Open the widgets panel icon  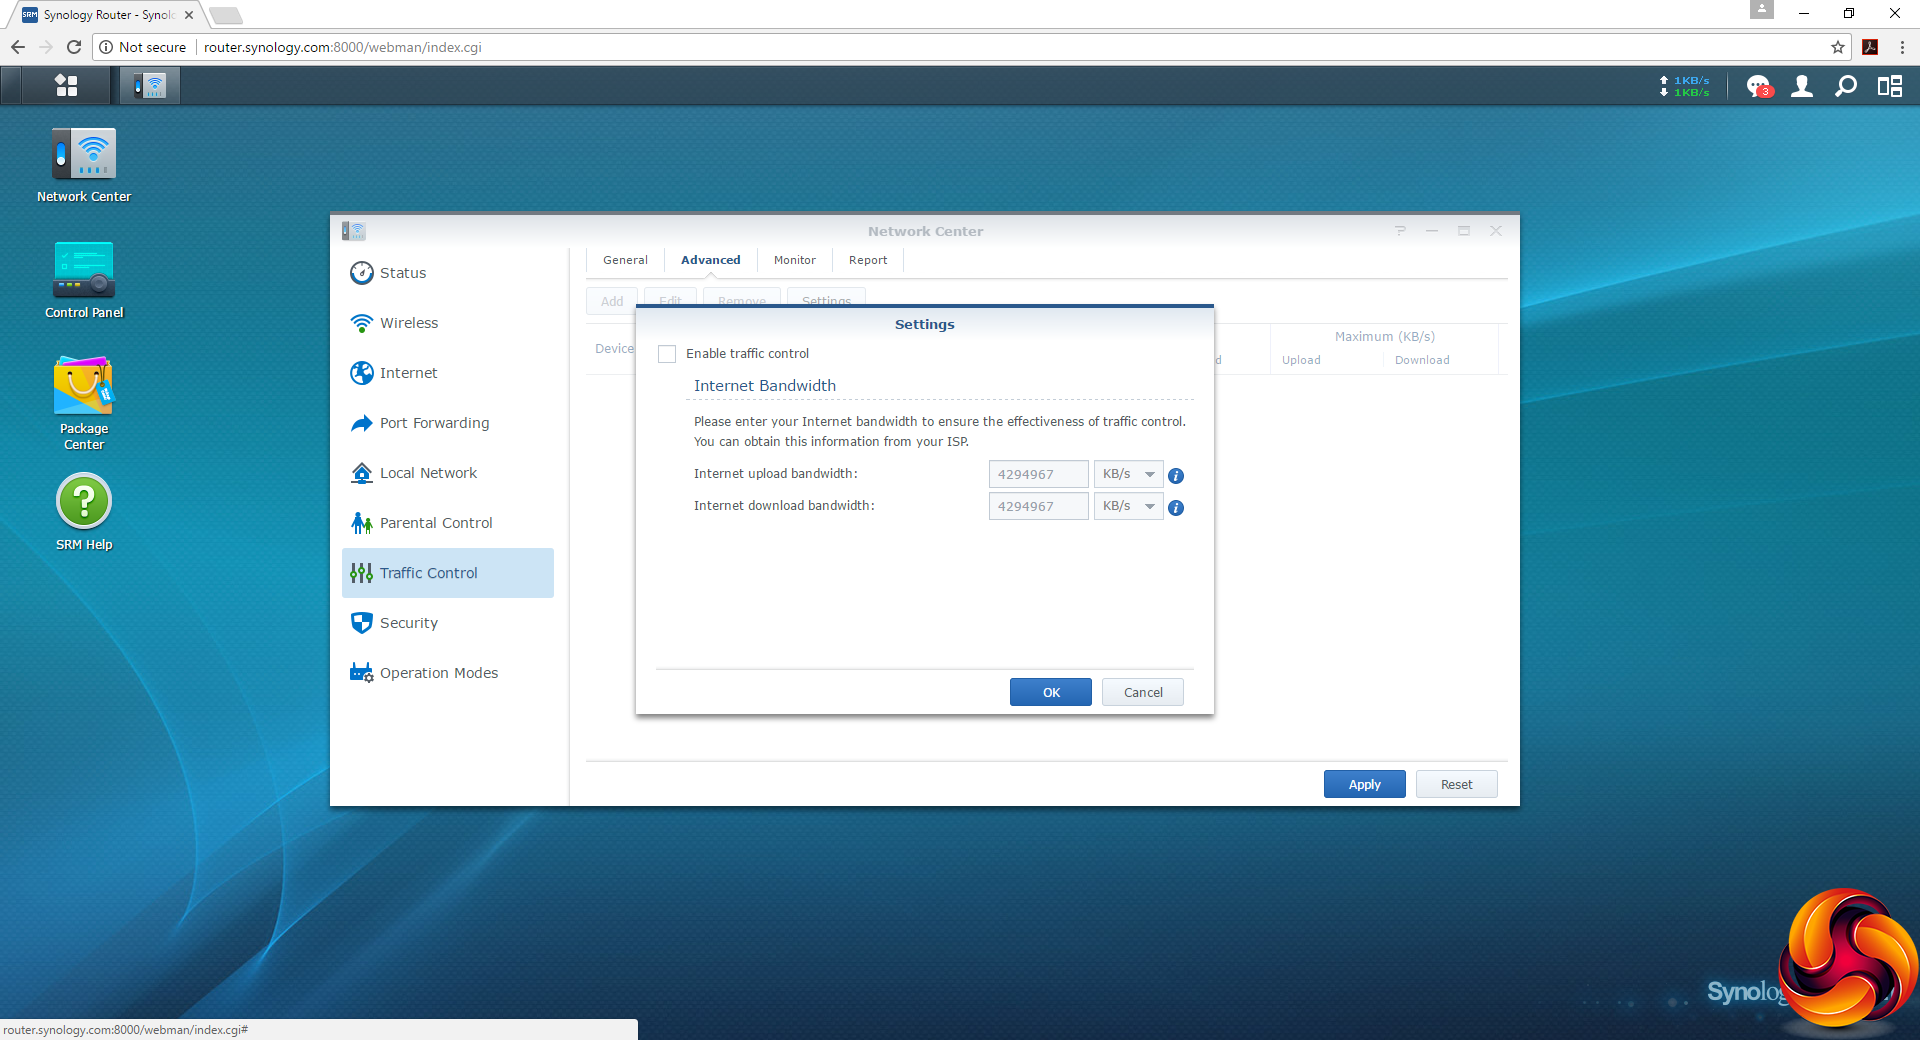[1890, 87]
